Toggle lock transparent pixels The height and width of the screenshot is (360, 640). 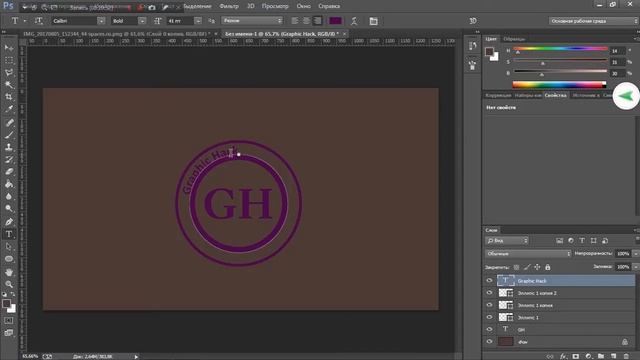click(x=516, y=267)
